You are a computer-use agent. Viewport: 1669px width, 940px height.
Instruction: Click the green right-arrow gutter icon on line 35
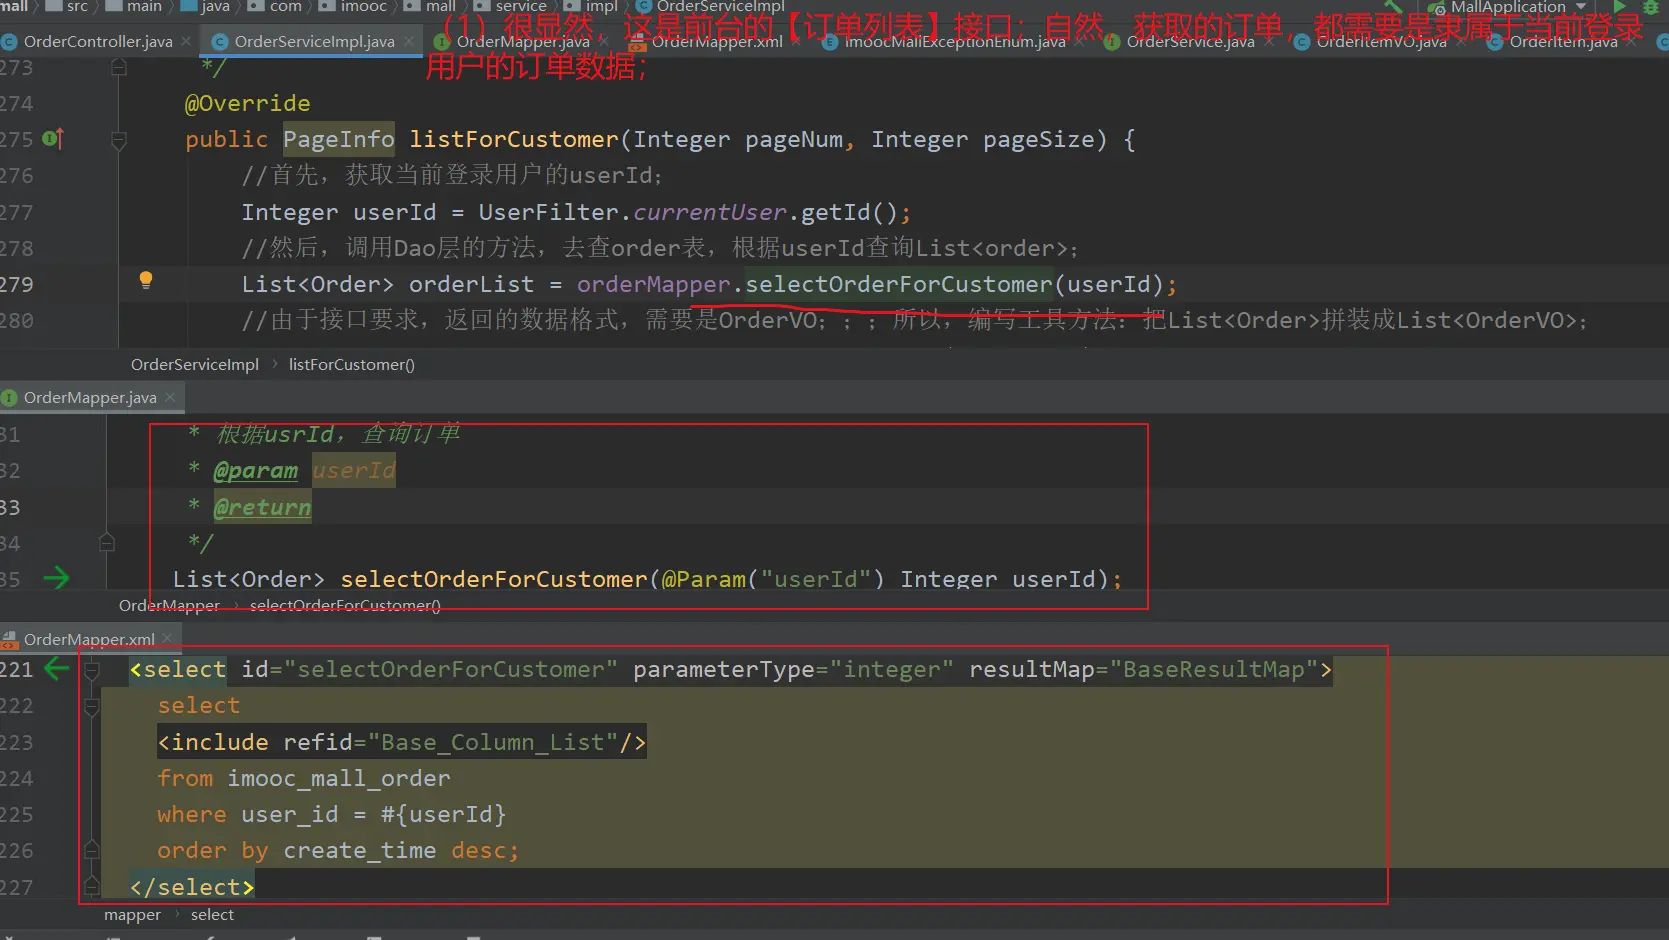tap(57, 578)
